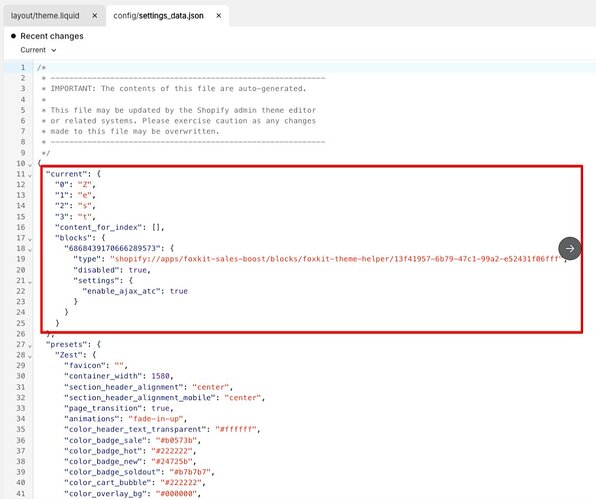Collapse the block ID fold on line 18

[x=30, y=250]
